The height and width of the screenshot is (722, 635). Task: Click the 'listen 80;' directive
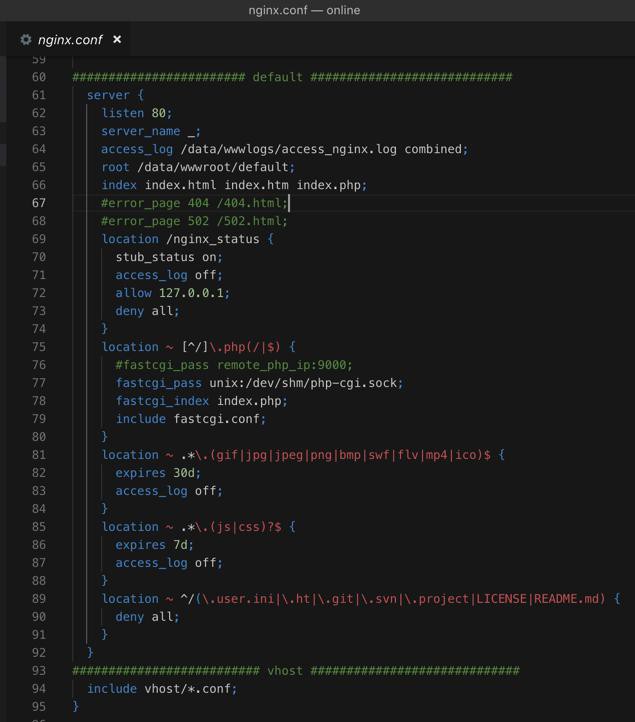(x=137, y=113)
